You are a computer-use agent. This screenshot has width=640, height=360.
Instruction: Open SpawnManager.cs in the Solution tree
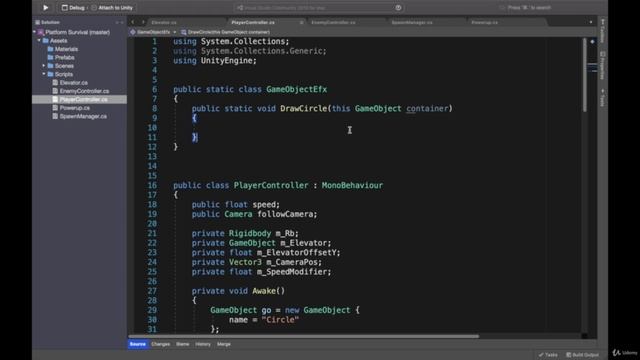coord(83,116)
